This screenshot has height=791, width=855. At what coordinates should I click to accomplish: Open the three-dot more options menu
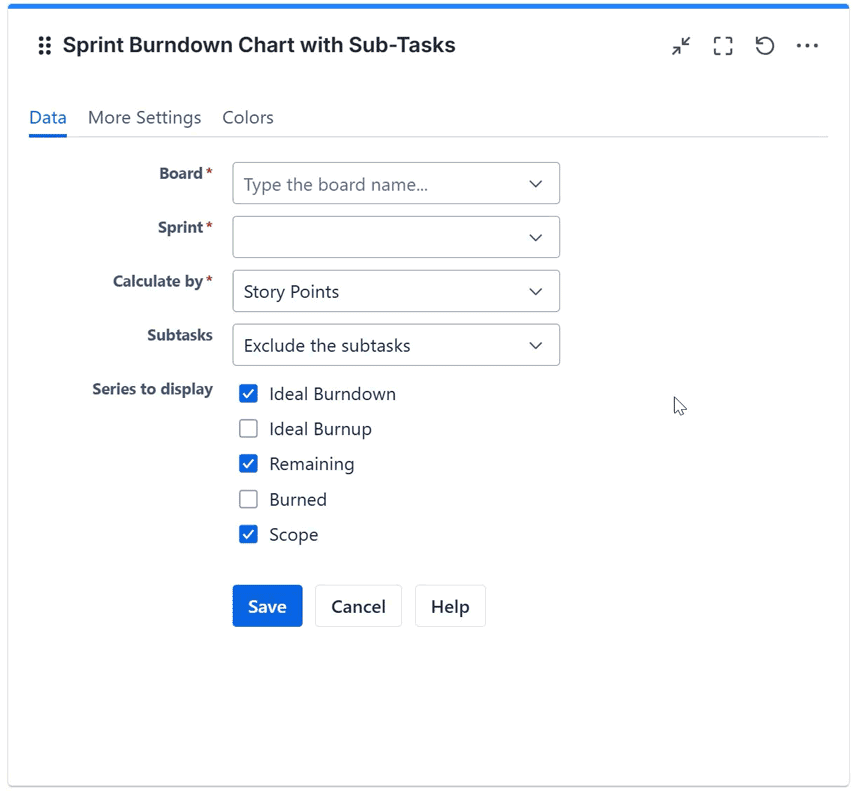point(807,46)
